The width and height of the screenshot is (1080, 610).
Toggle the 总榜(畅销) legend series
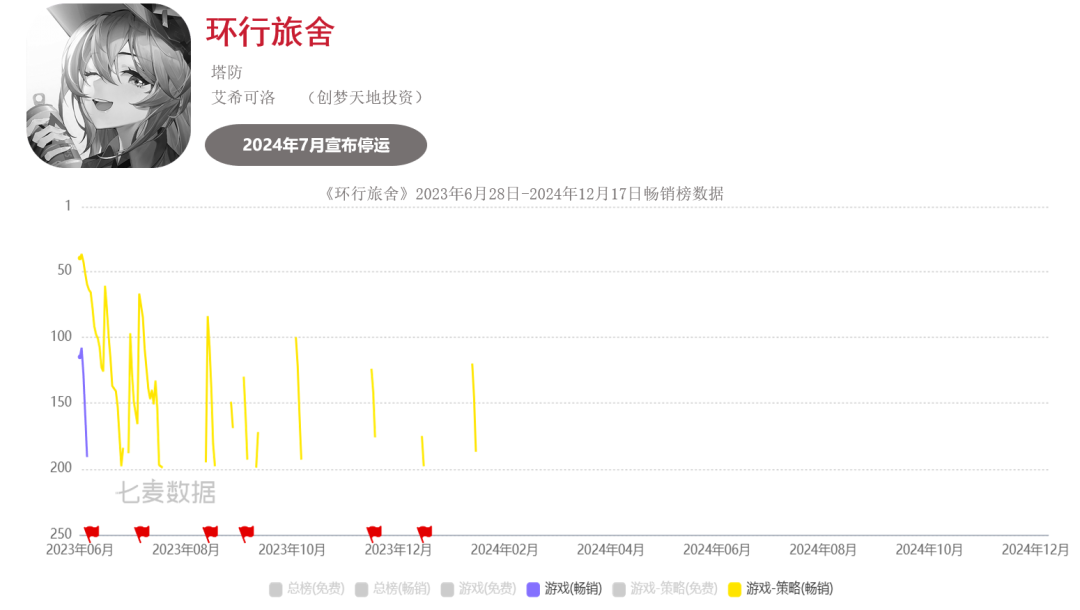(393, 589)
